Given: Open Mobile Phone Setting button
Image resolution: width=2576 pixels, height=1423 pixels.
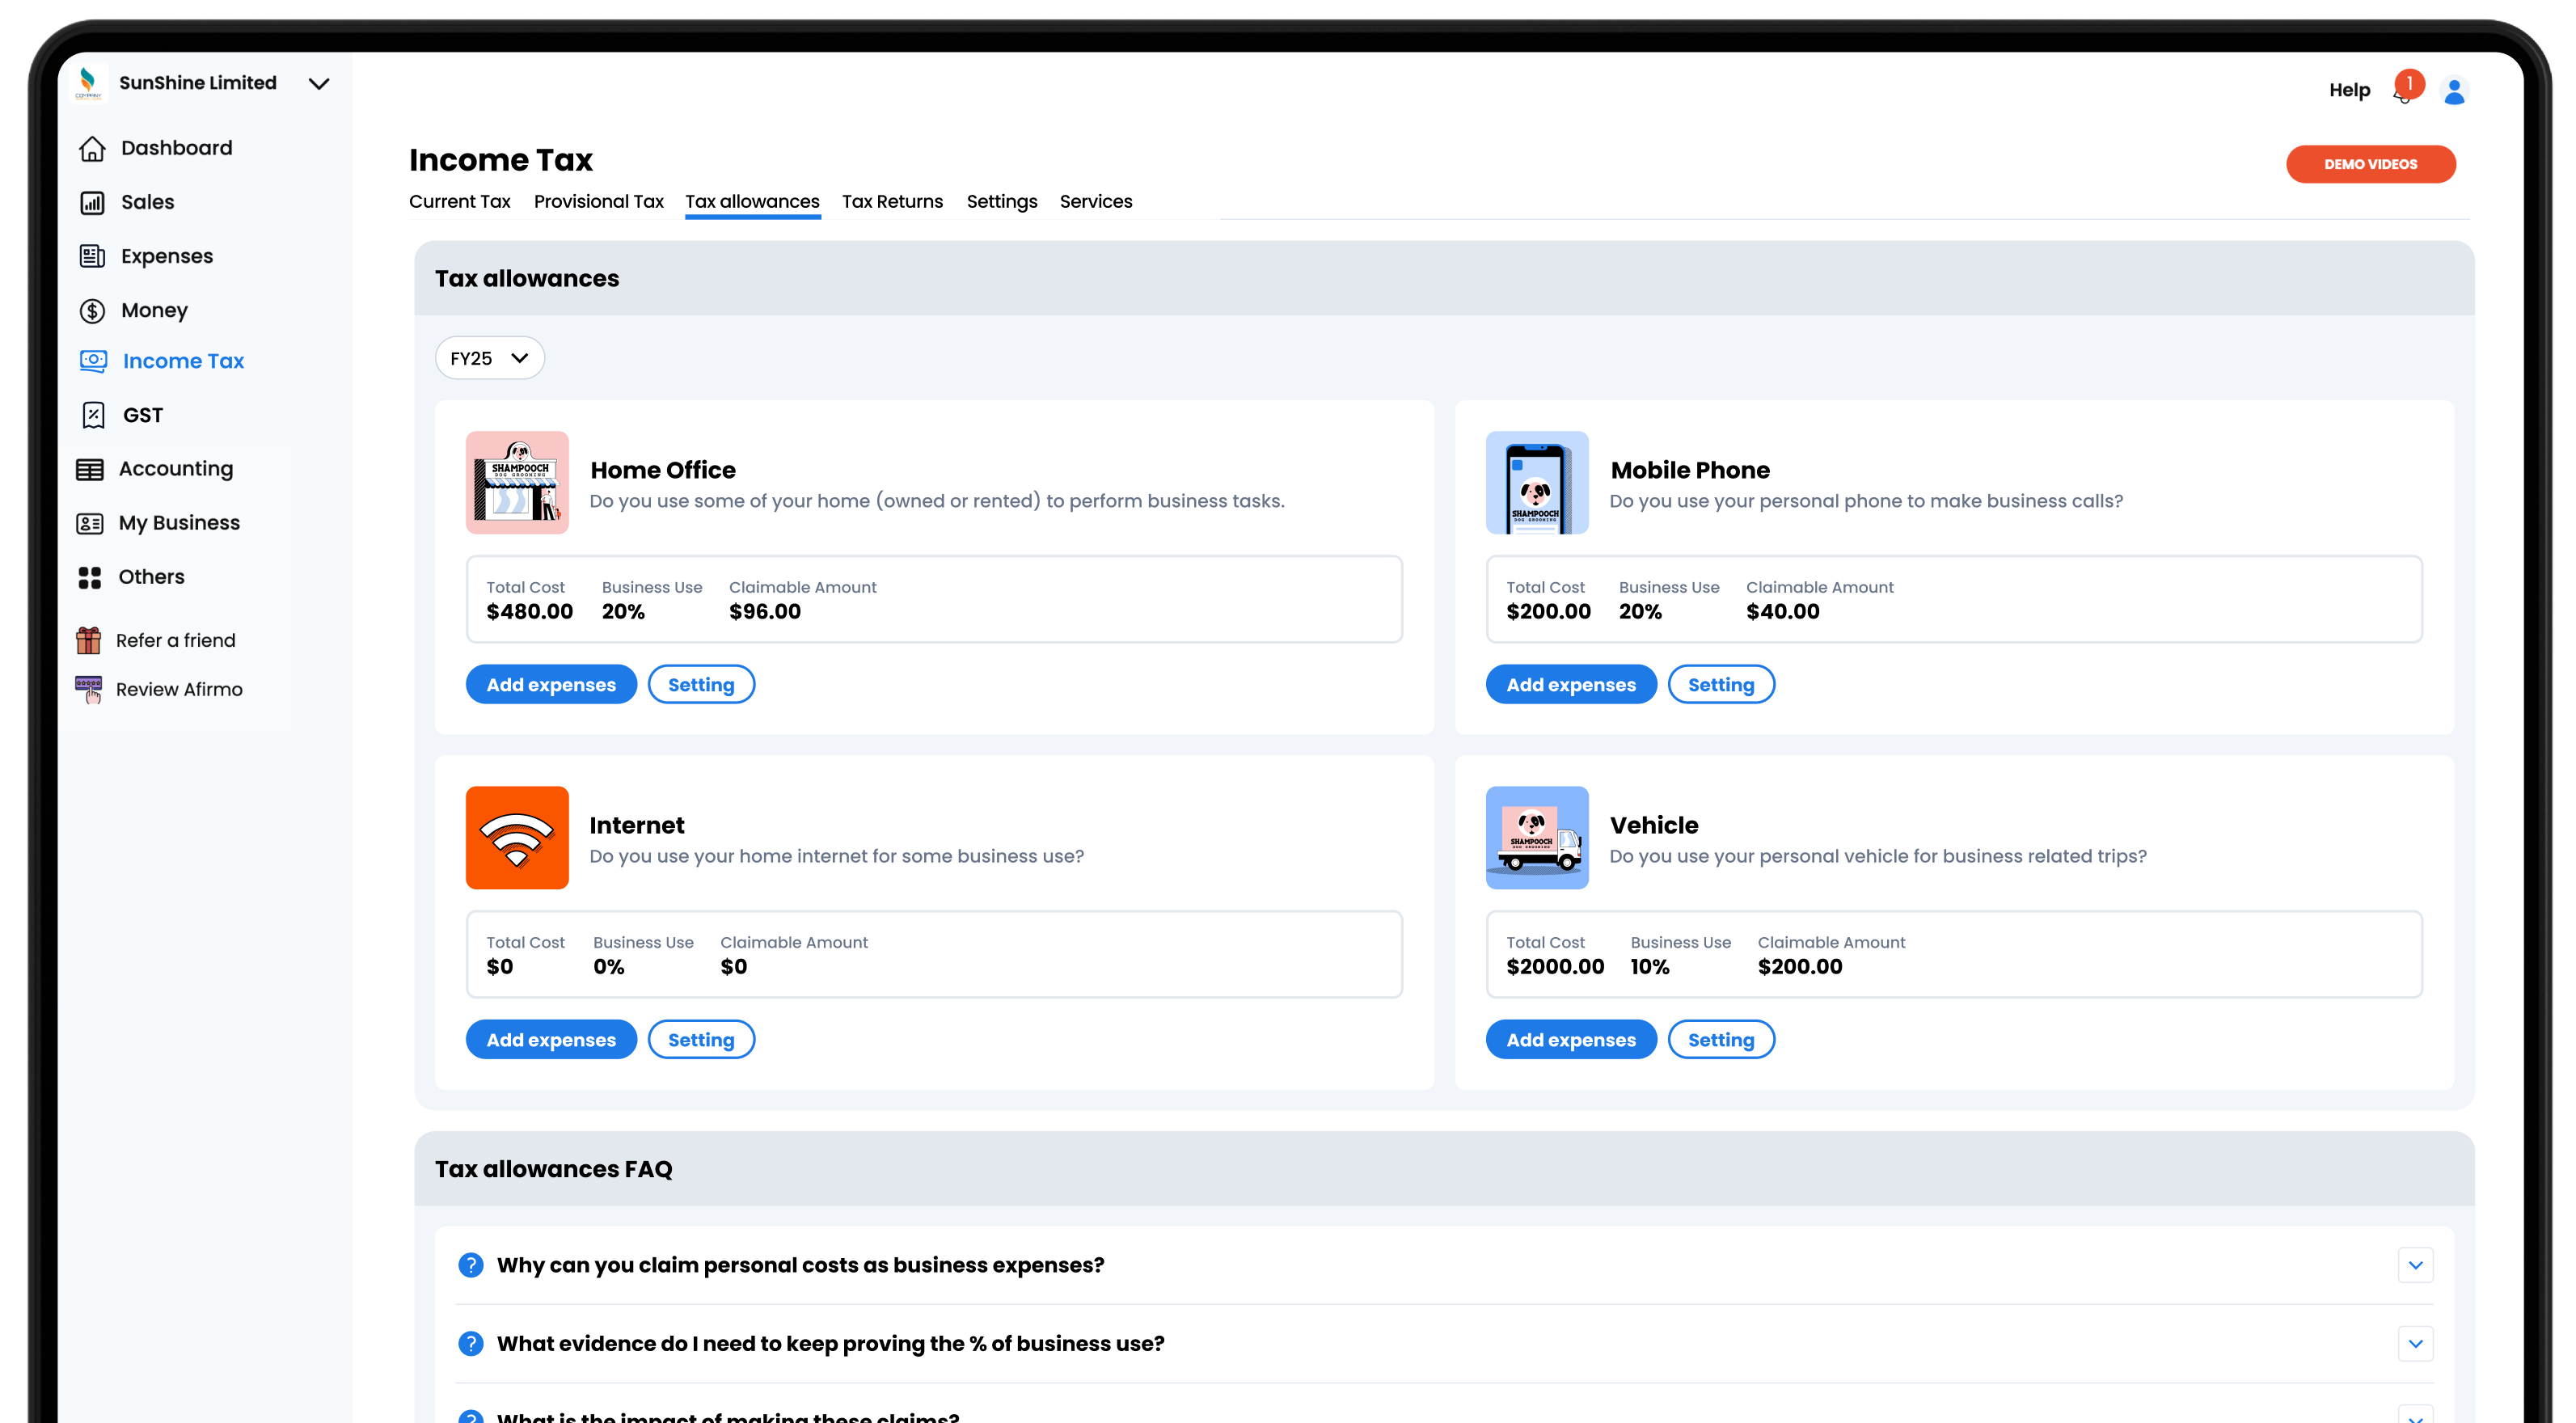Looking at the screenshot, I should [x=1721, y=684].
